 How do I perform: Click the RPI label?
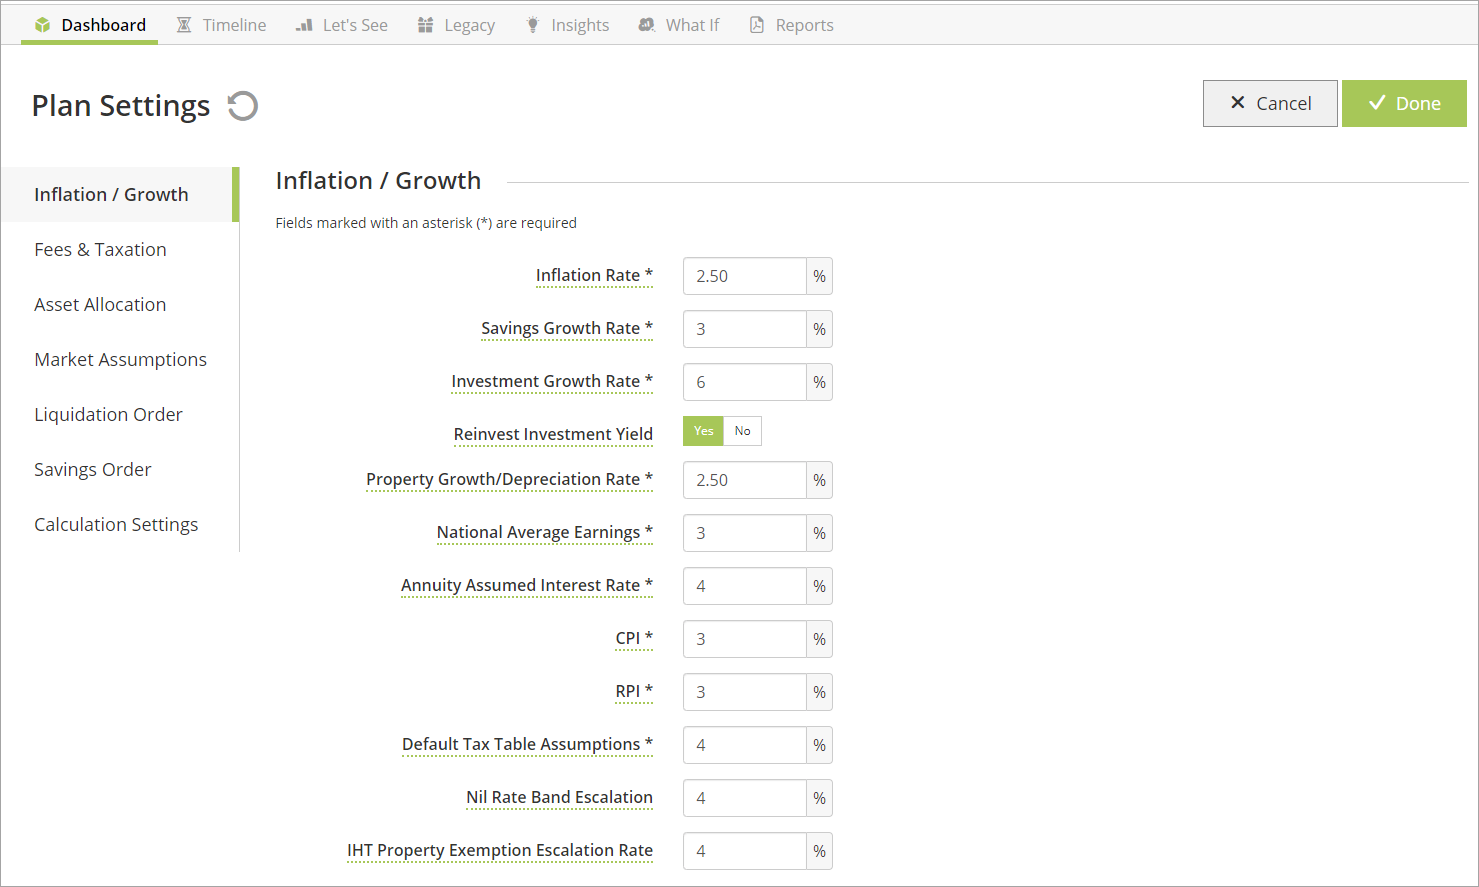tap(634, 691)
